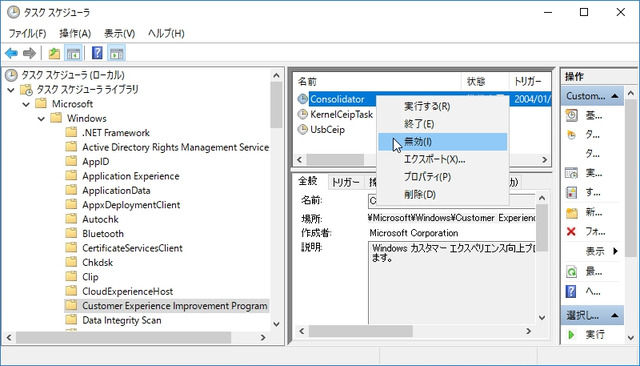Open the 操作(A) menu
The image size is (640, 366).
point(75,33)
